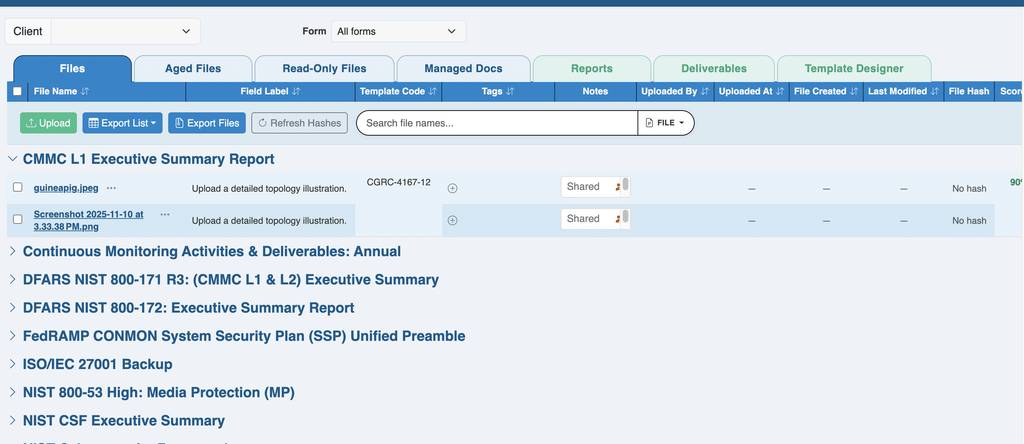
Task: Click template code CGRC-4167-12
Action: [398, 182]
